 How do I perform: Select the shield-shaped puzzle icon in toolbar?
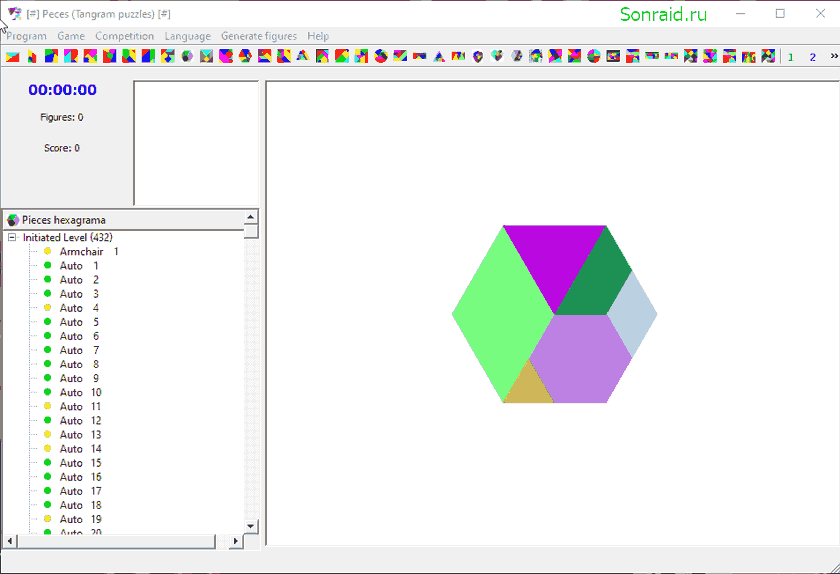tap(478, 56)
